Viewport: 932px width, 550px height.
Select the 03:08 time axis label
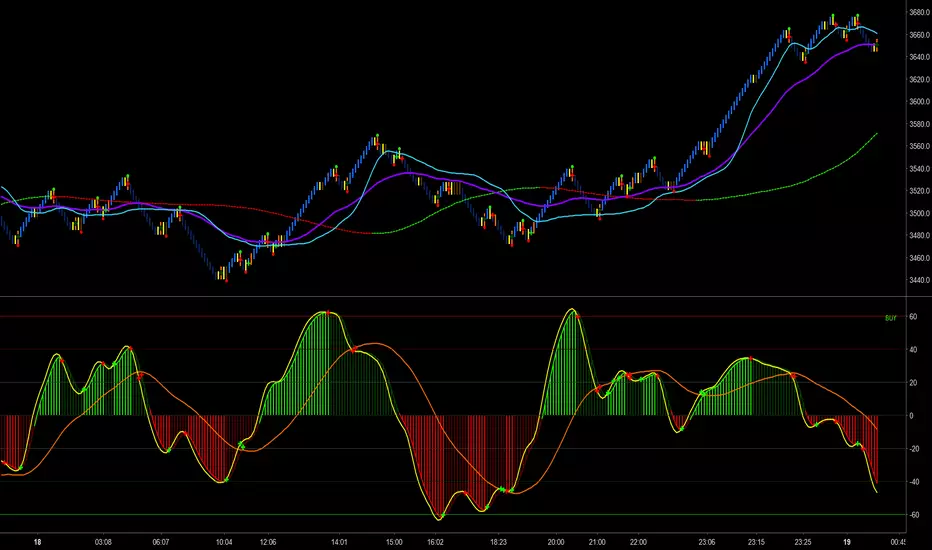[x=103, y=541]
